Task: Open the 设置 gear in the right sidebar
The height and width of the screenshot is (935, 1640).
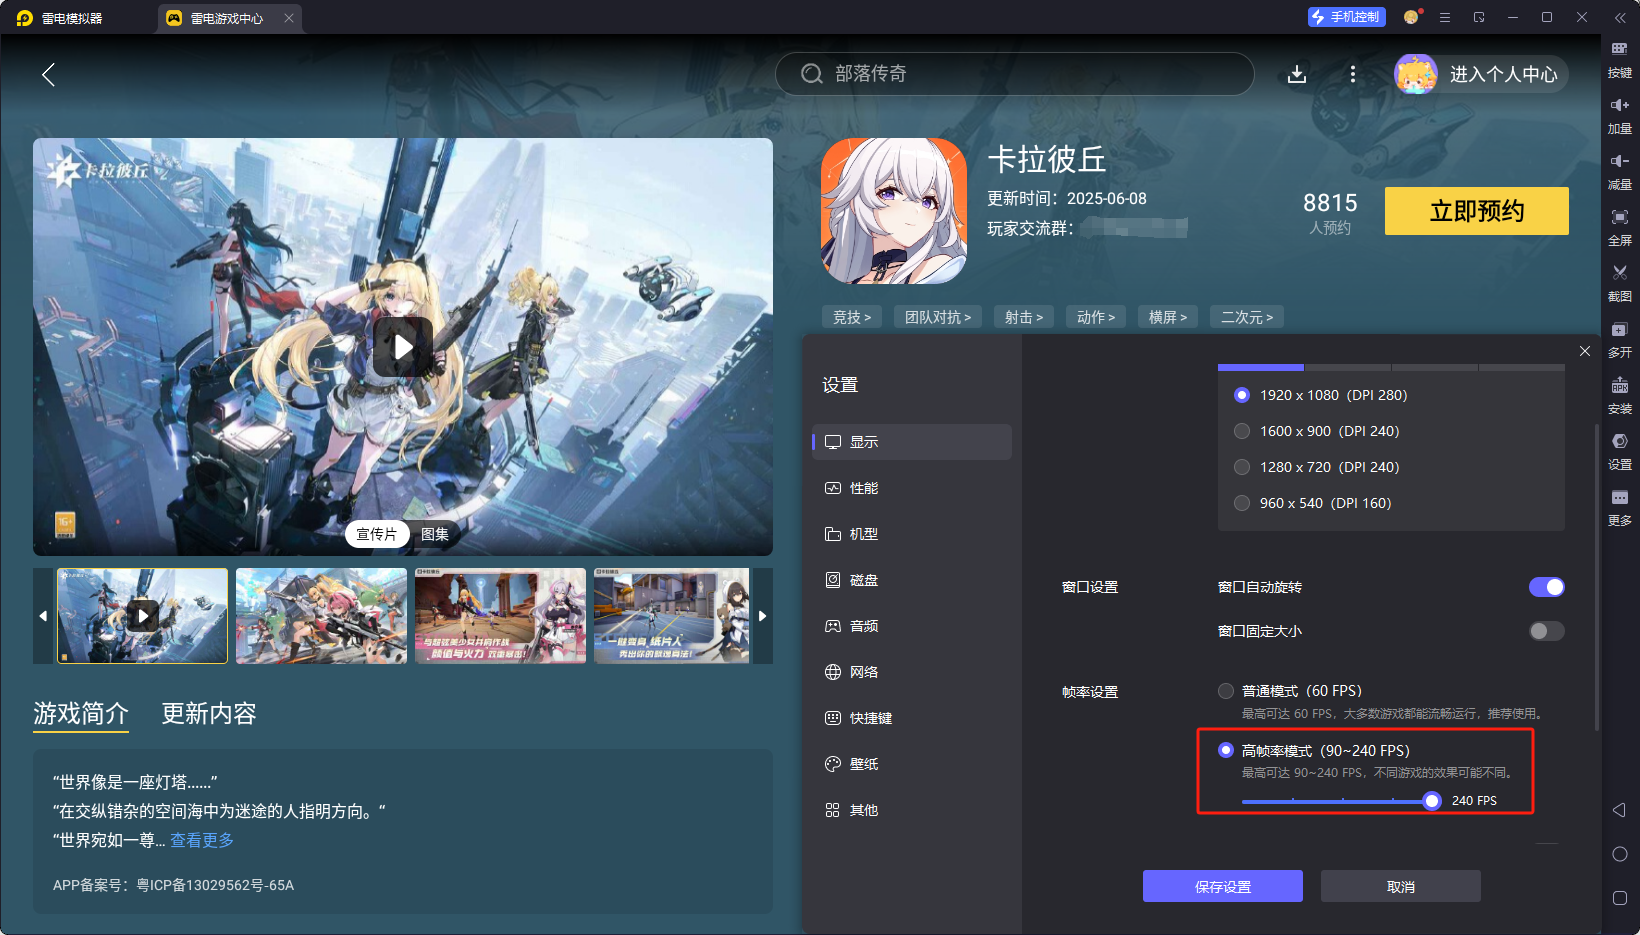Action: click(1620, 451)
